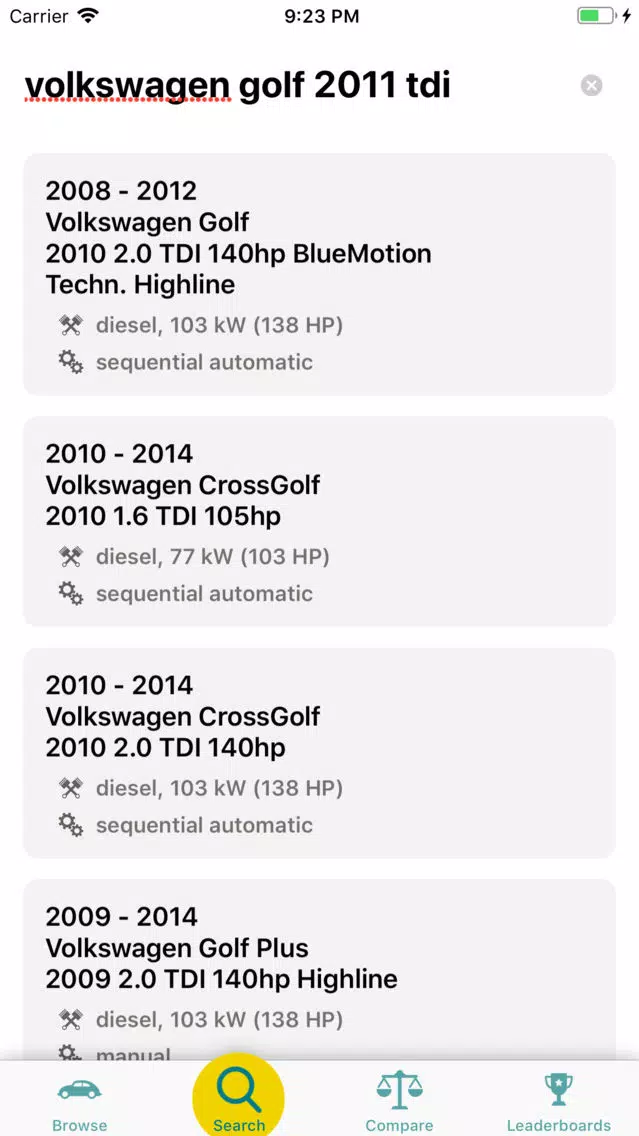
Task: Tap the engine icon in the Golf BlueMotion card
Action: [x=70, y=326]
